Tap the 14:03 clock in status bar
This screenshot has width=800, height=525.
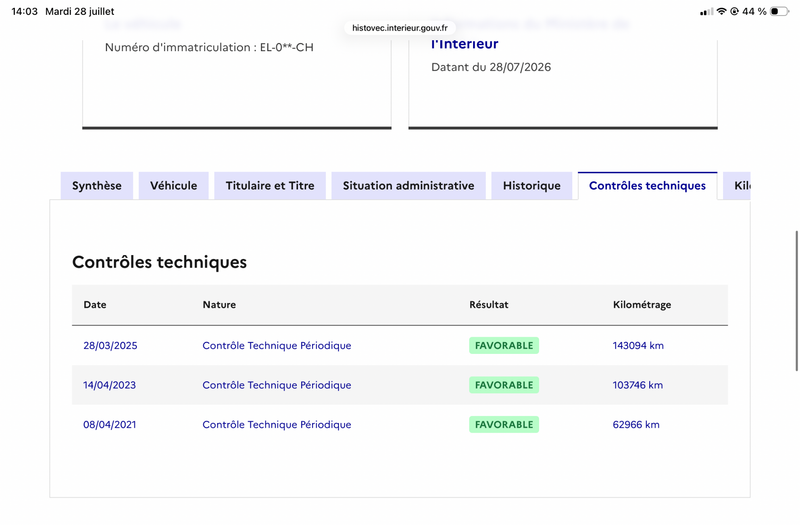[24, 11]
